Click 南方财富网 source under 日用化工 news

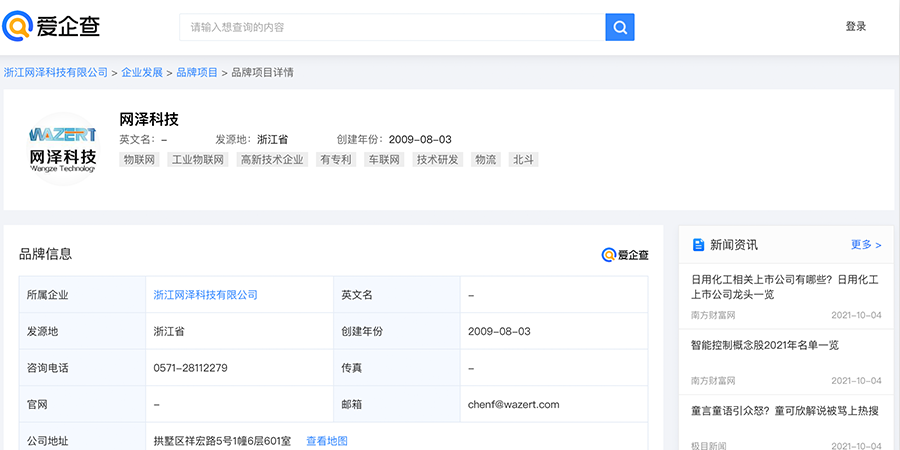point(713,315)
